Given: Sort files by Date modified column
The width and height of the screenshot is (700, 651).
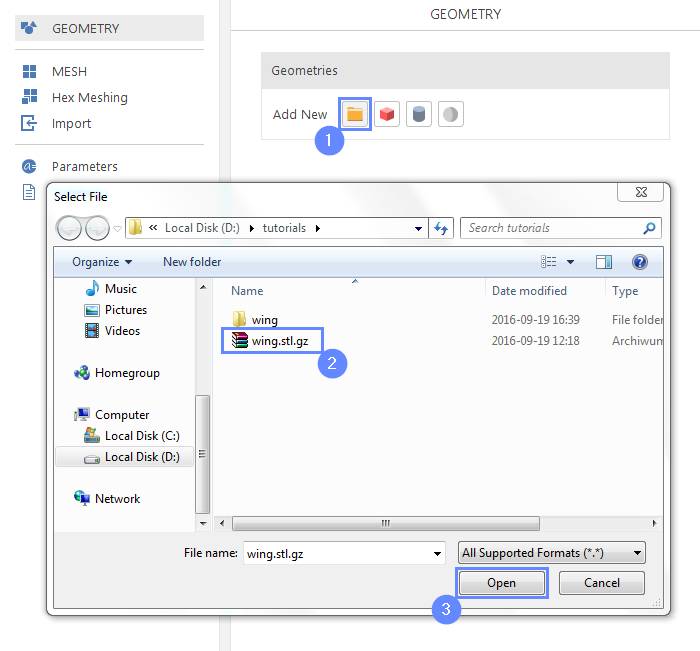Looking at the screenshot, I should pos(529,291).
